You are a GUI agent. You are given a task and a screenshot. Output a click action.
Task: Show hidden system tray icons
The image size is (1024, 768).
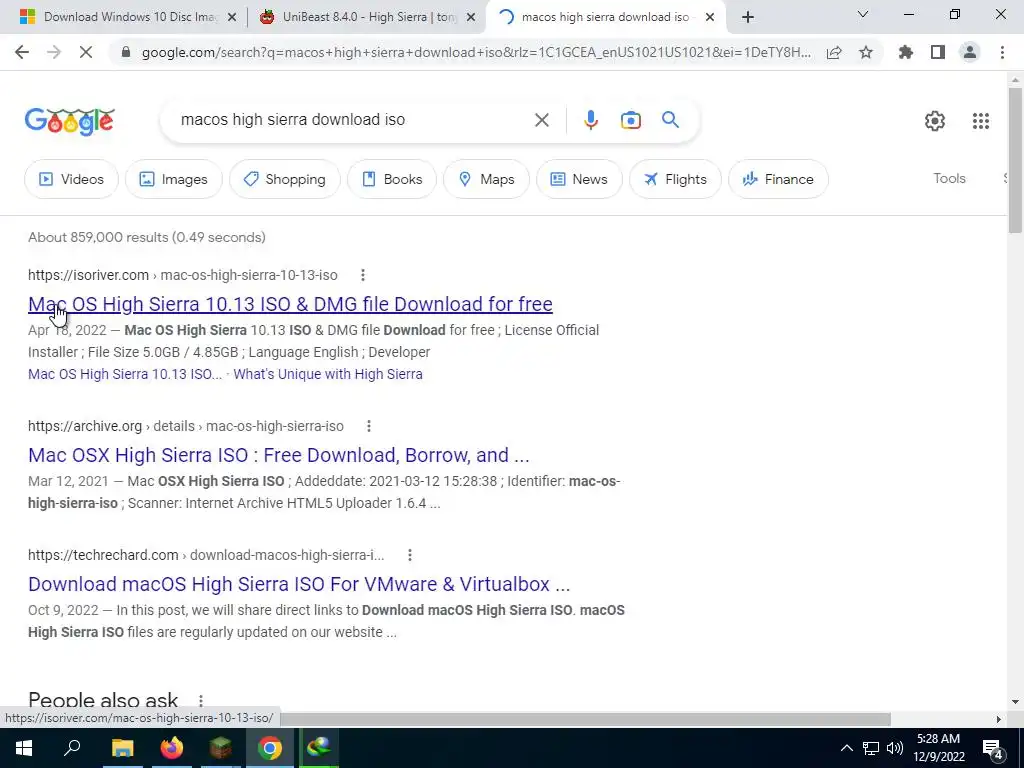(x=846, y=748)
